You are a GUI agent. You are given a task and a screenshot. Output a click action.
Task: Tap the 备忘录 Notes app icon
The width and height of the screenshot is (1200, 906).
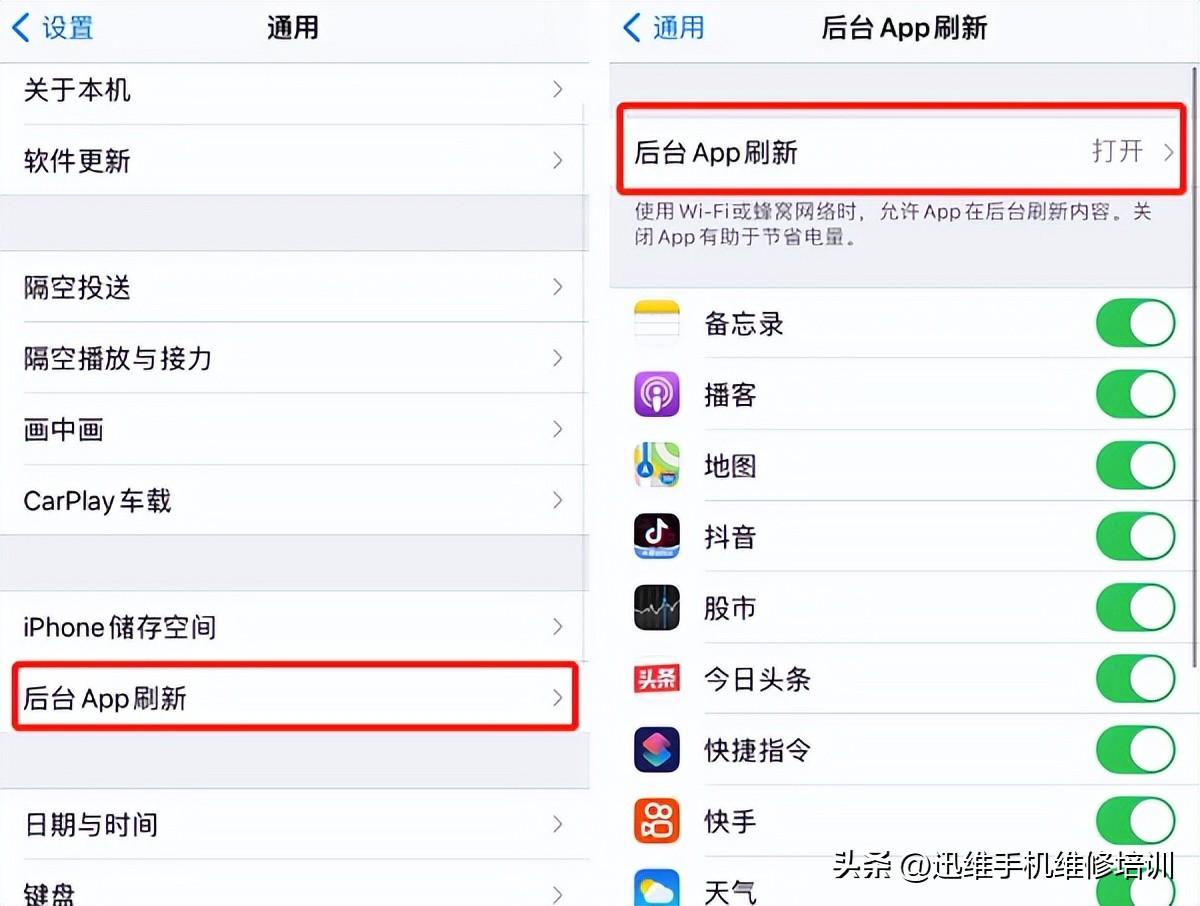(657, 324)
